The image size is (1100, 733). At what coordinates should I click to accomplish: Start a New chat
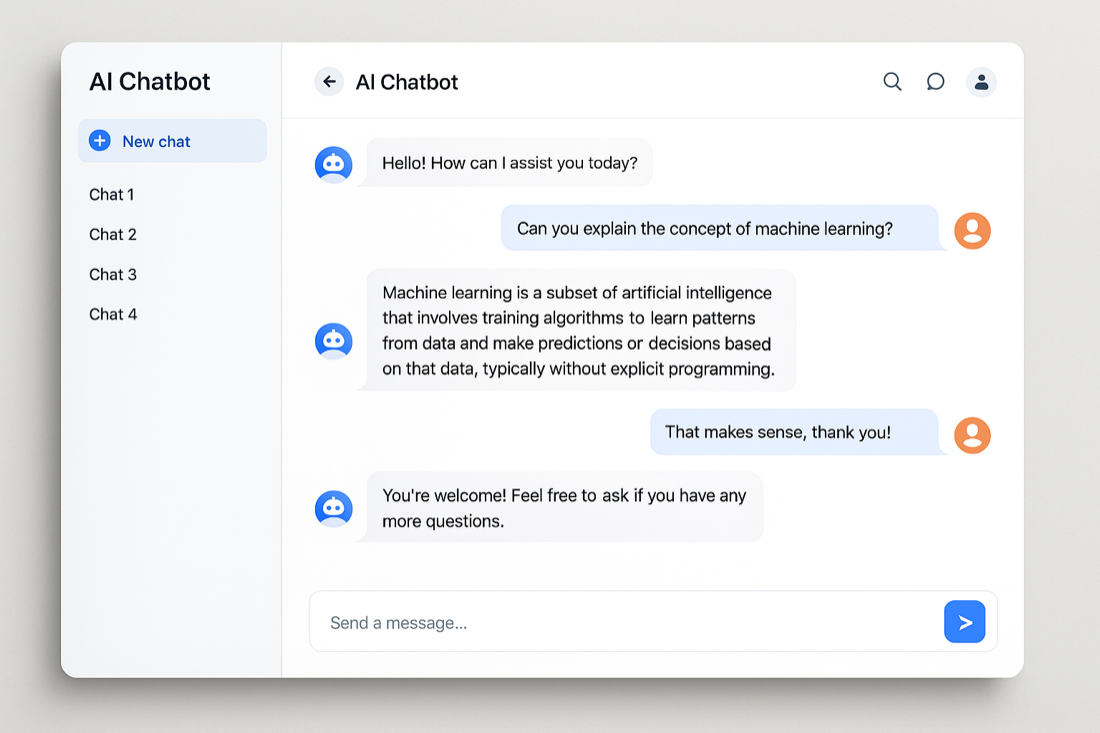173,141
